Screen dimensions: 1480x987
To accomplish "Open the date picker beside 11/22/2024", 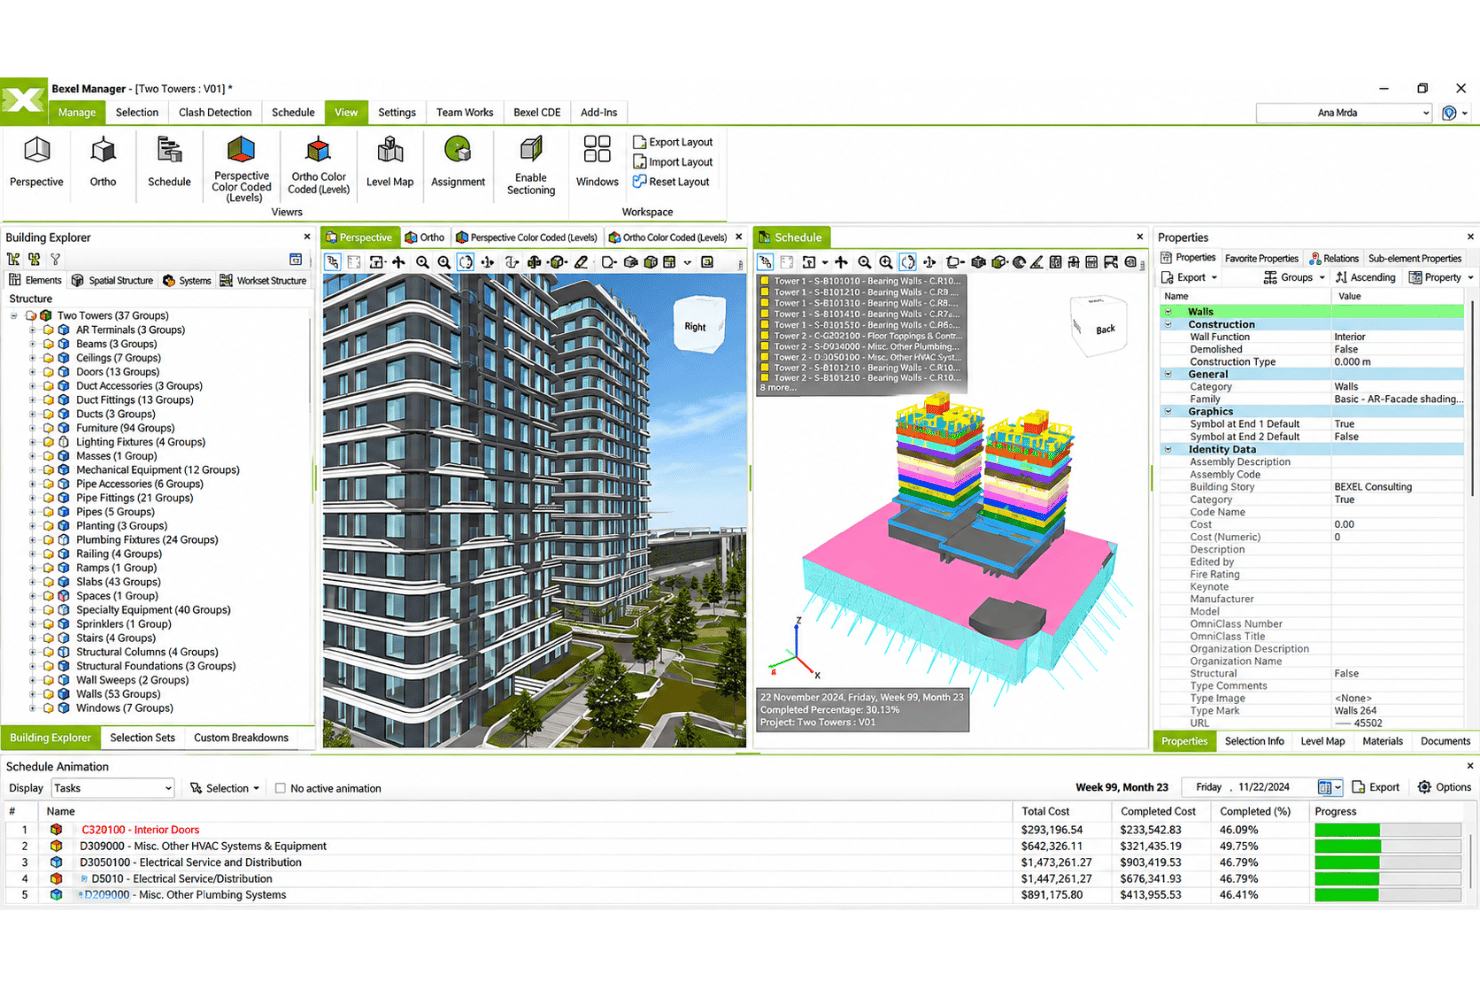I will tap(1329, 788).
